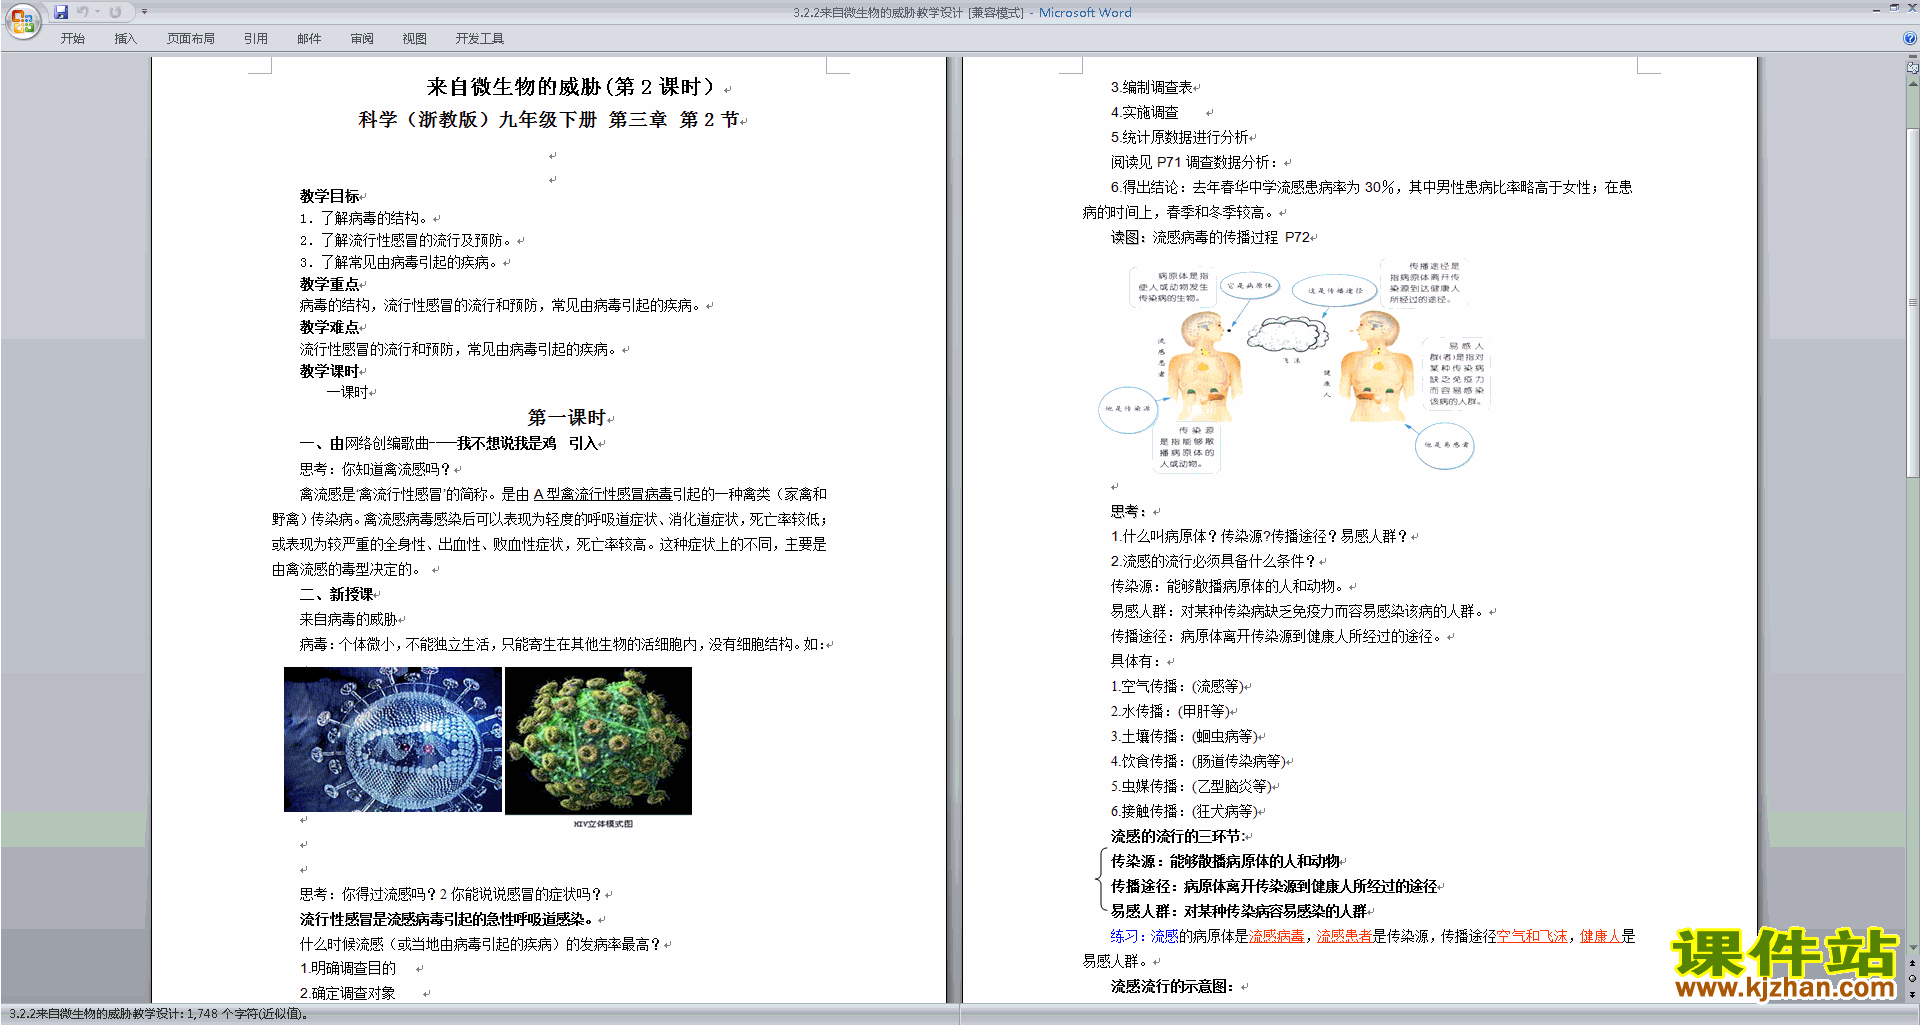Click the red underlined 流感病毒 text

point(1276,937)
